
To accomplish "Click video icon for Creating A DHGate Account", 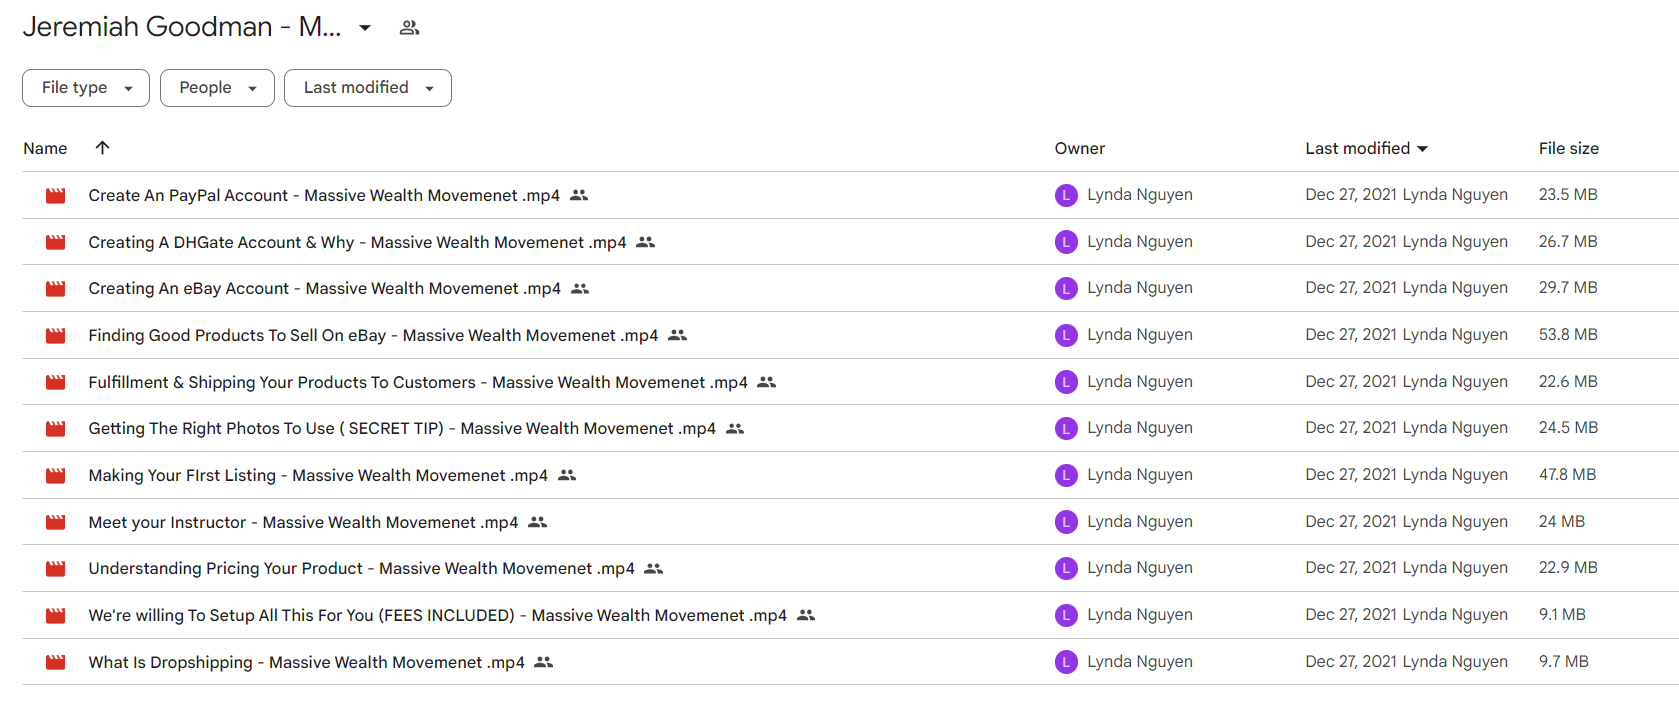I will [x=56, y=242].
